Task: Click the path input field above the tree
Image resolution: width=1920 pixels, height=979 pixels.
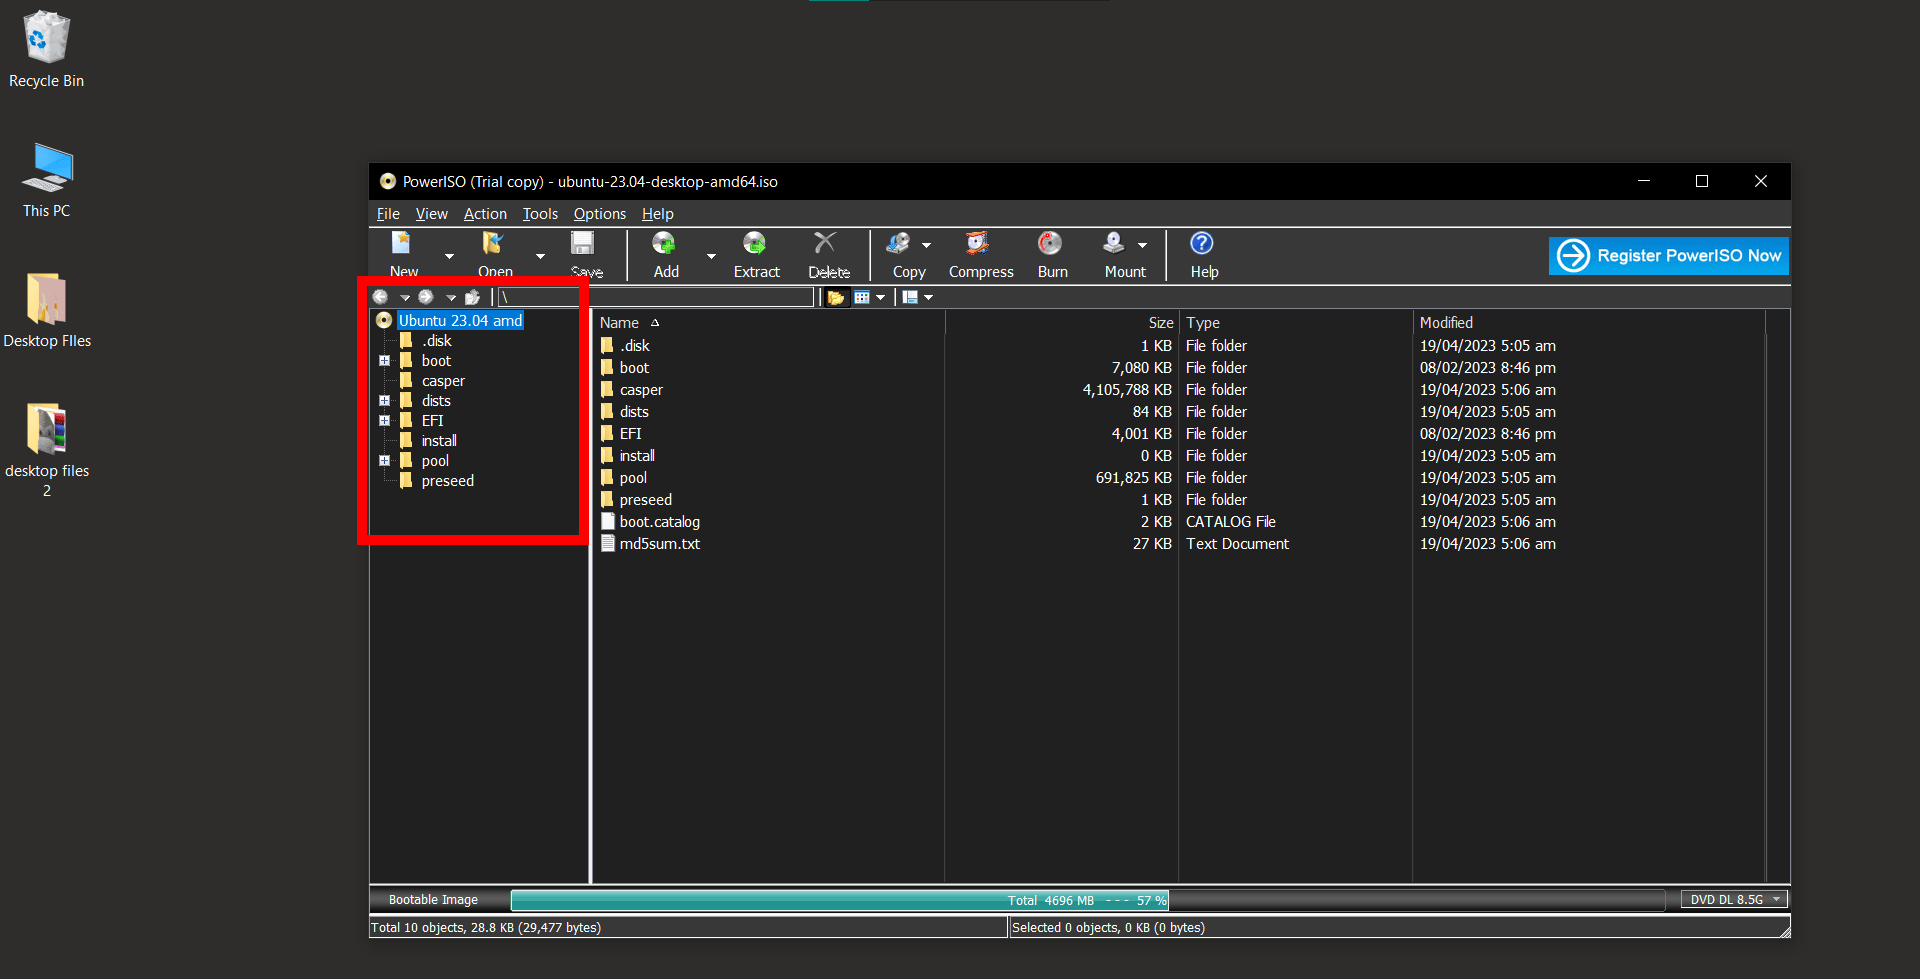Action: tap(650, 296)
